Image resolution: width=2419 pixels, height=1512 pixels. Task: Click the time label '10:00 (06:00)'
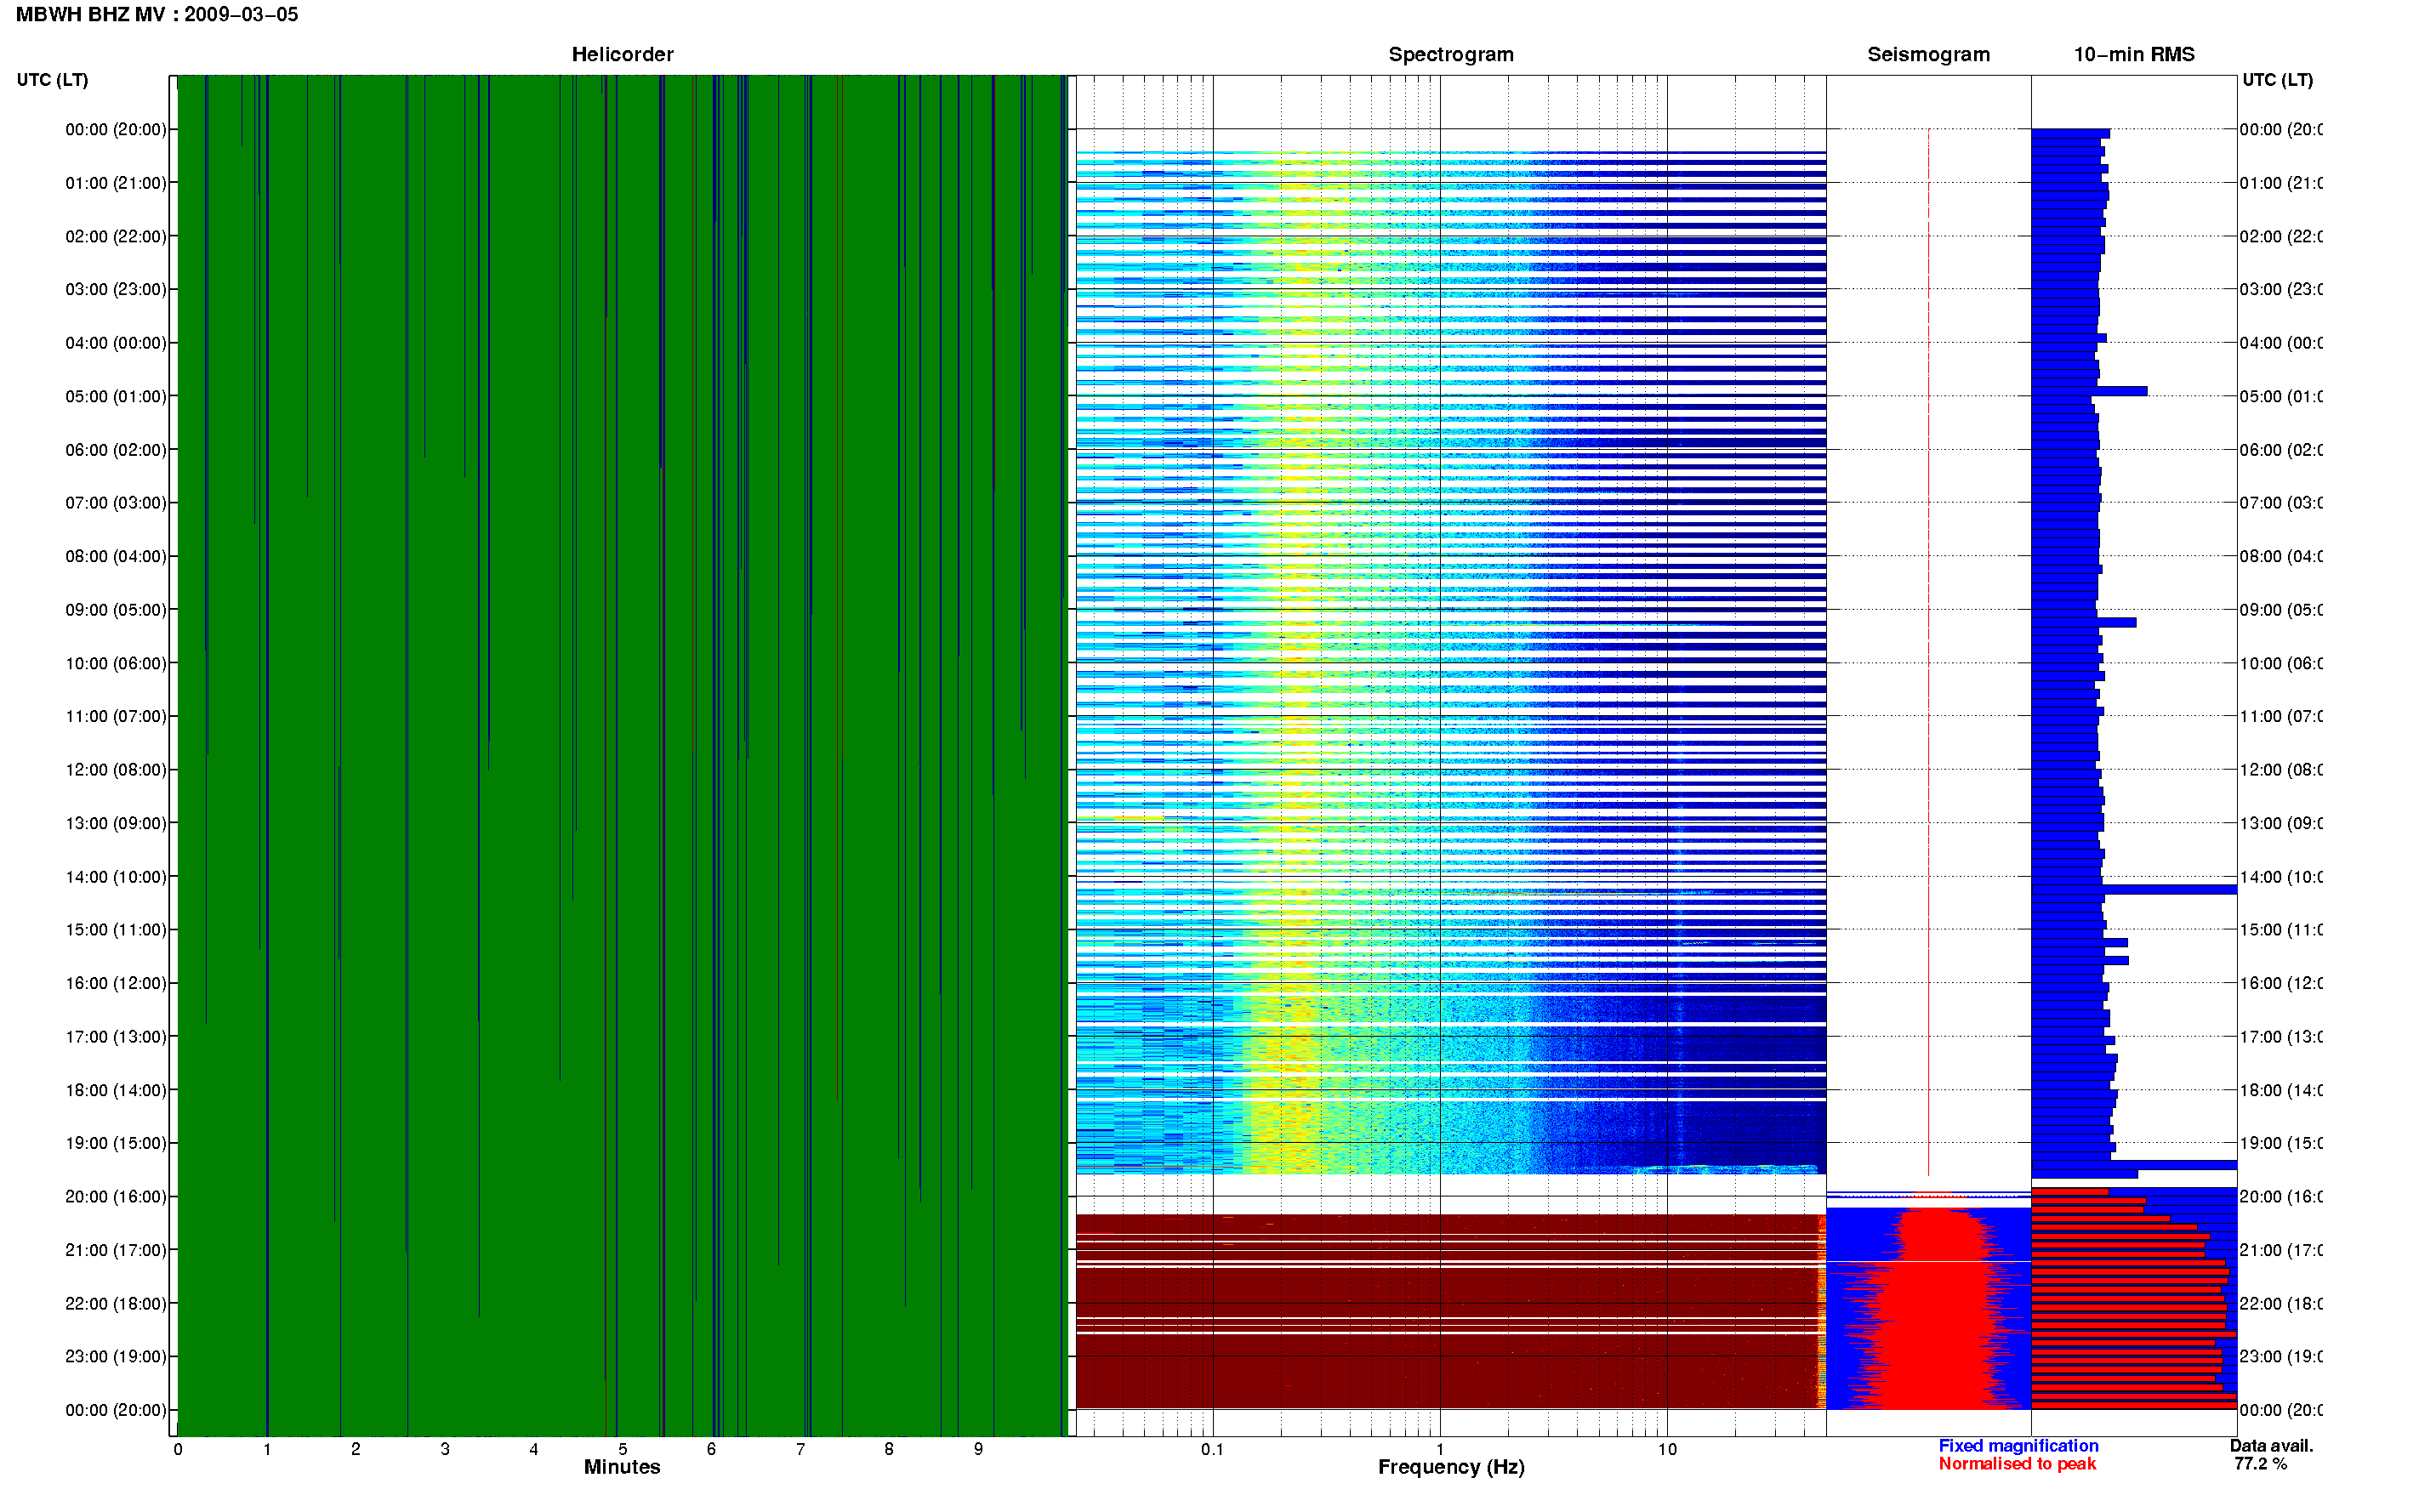coord(116,663)
